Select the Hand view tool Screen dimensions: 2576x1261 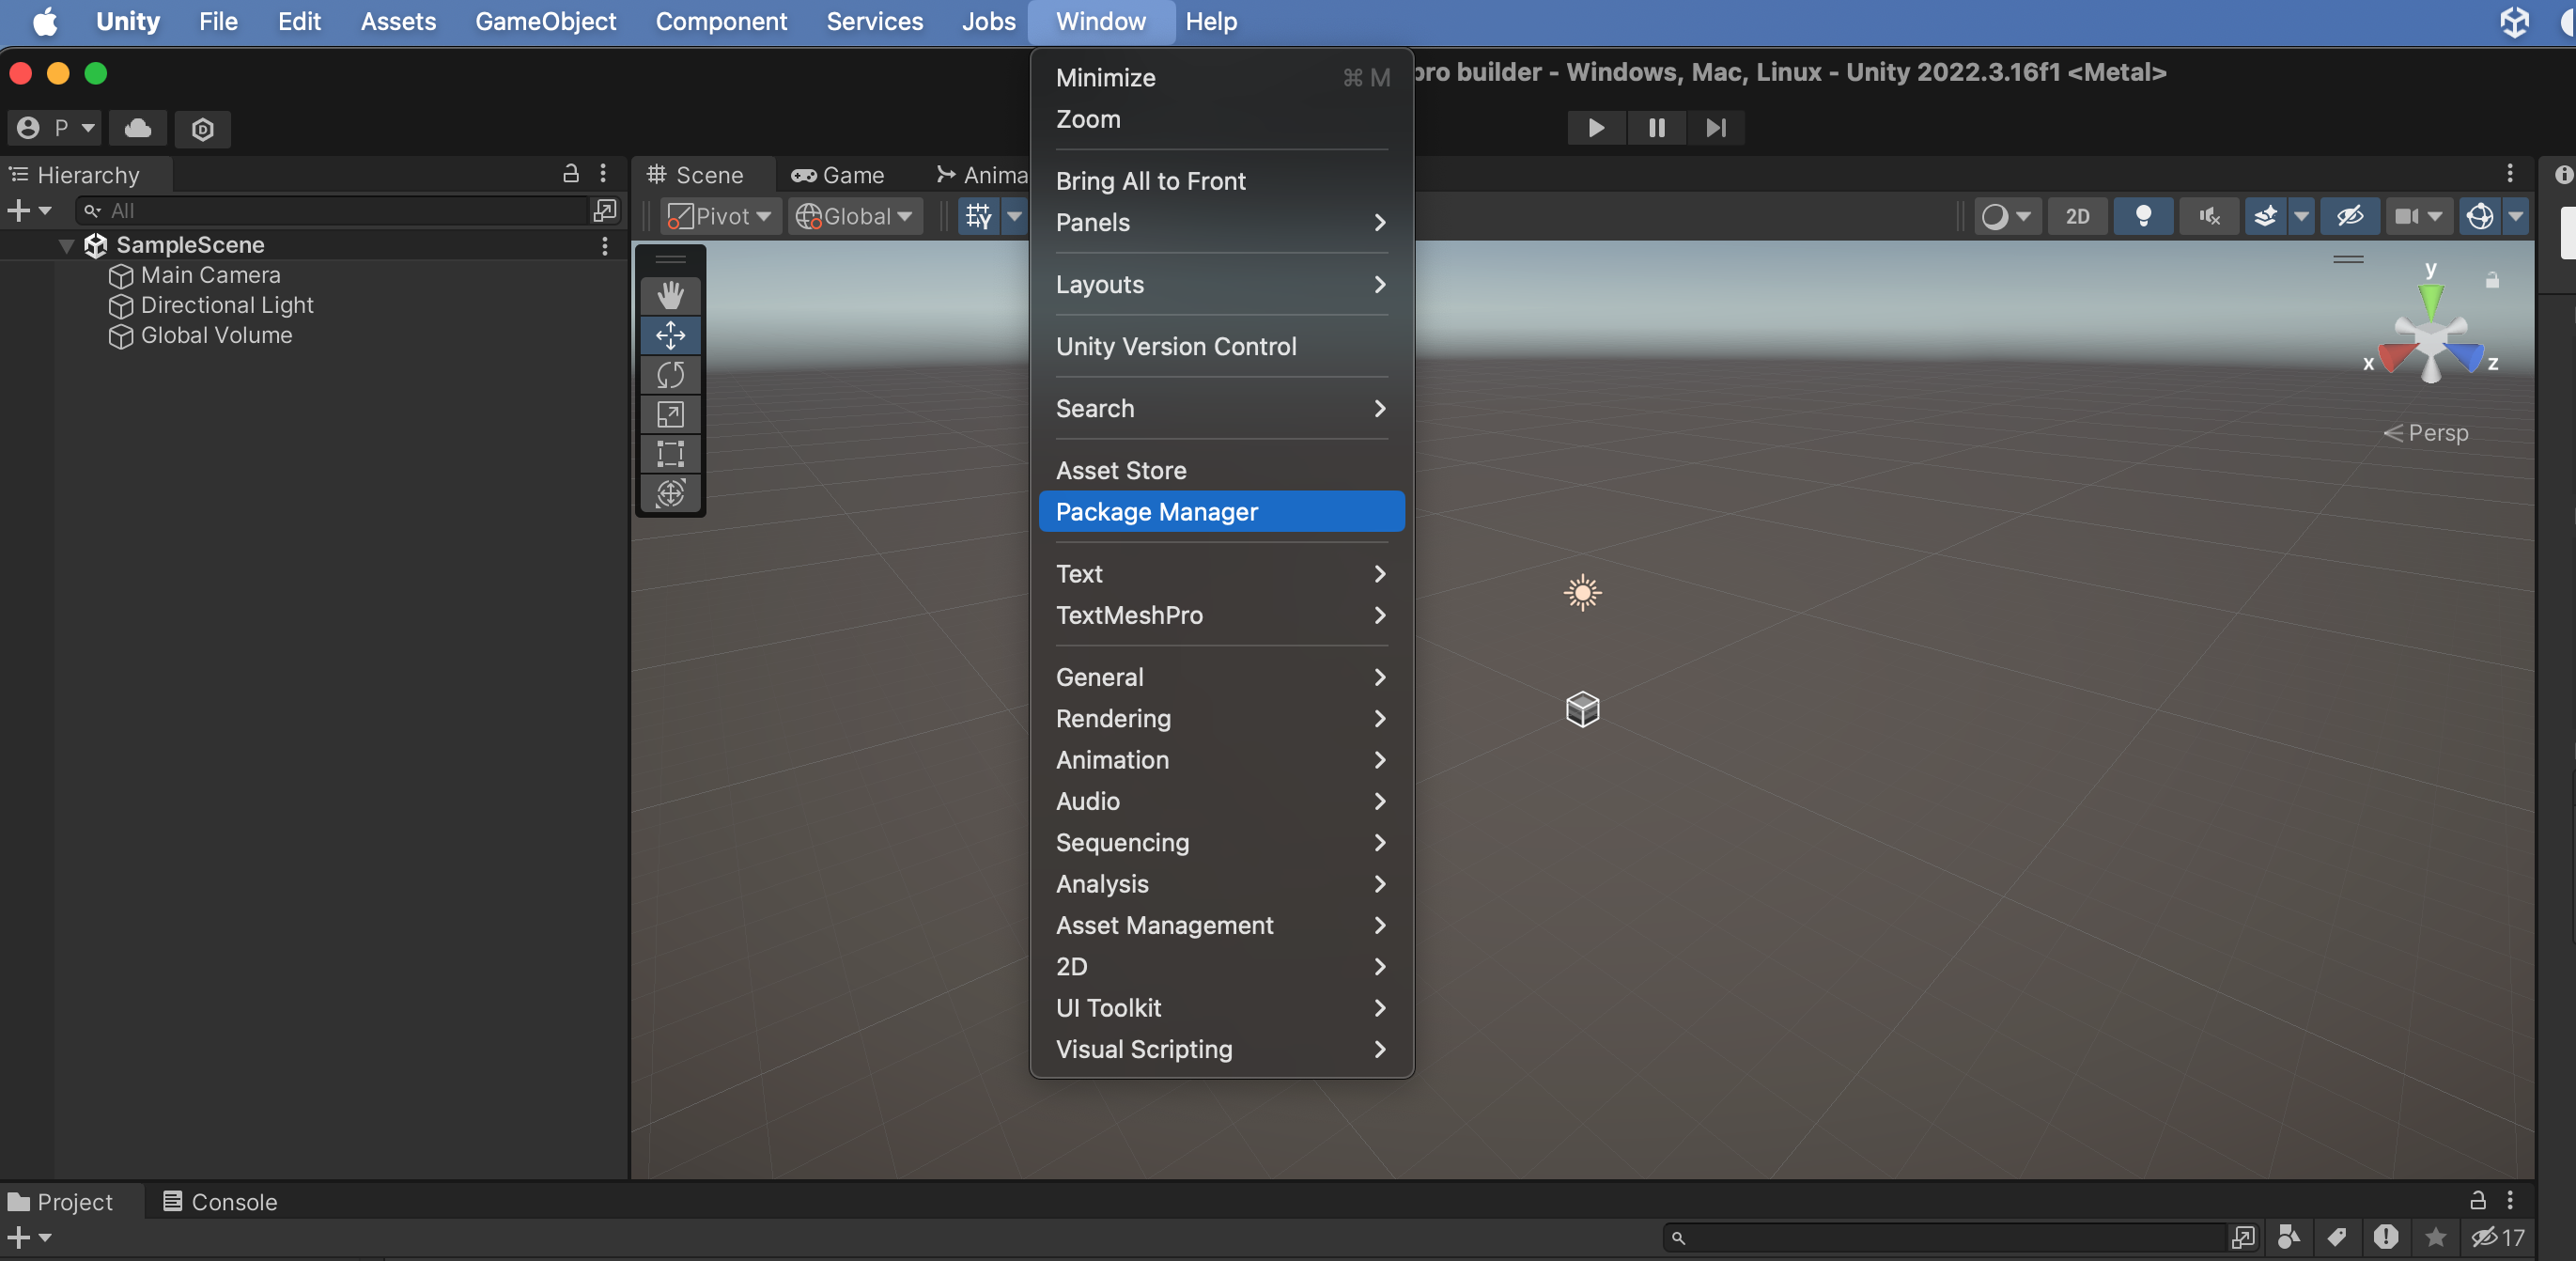pyautogui.click(x=670, y=295)
